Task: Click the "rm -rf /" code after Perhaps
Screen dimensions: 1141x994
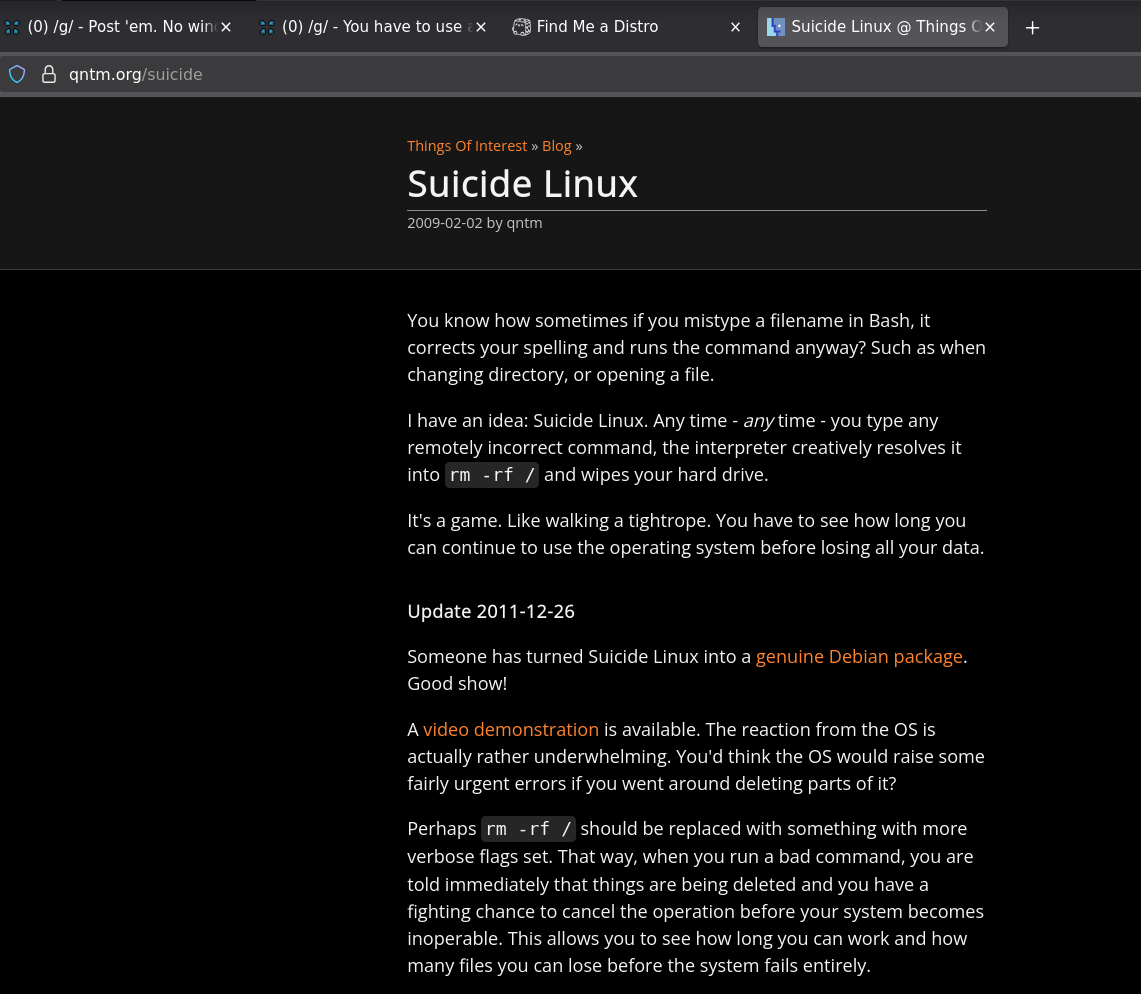Action: coord(528,829)
